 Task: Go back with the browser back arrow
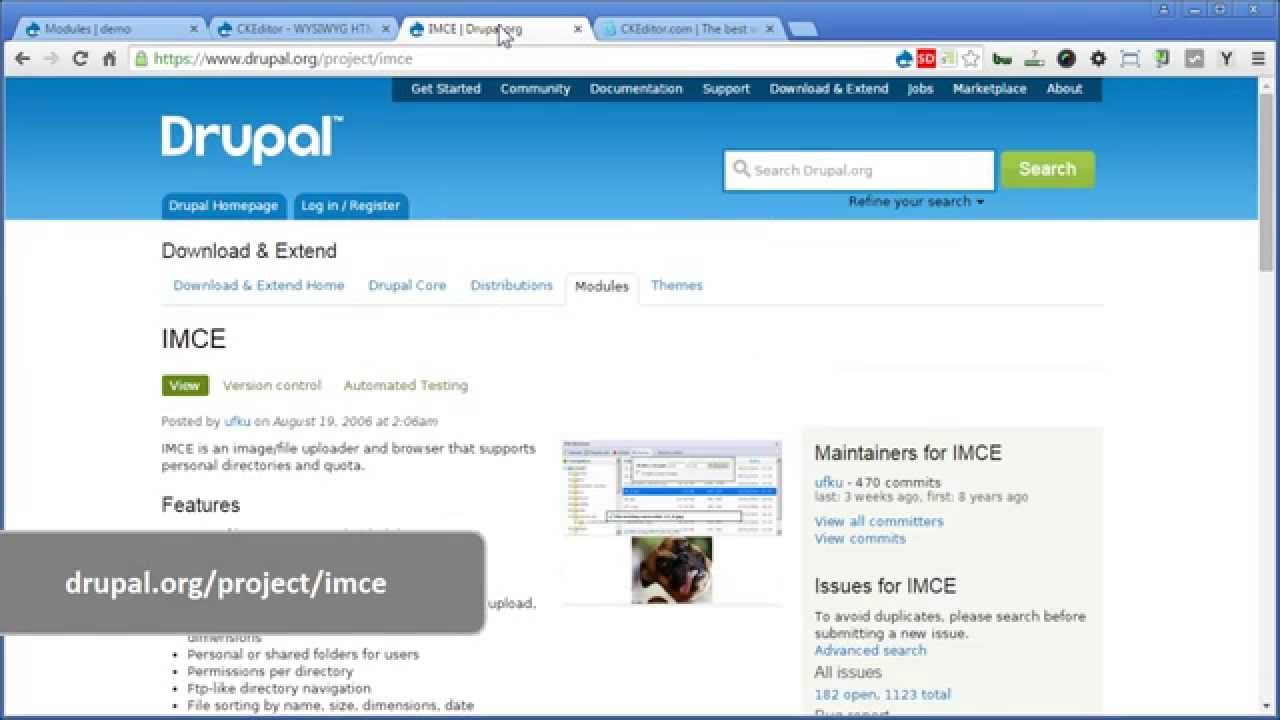[x=23, y=59]
